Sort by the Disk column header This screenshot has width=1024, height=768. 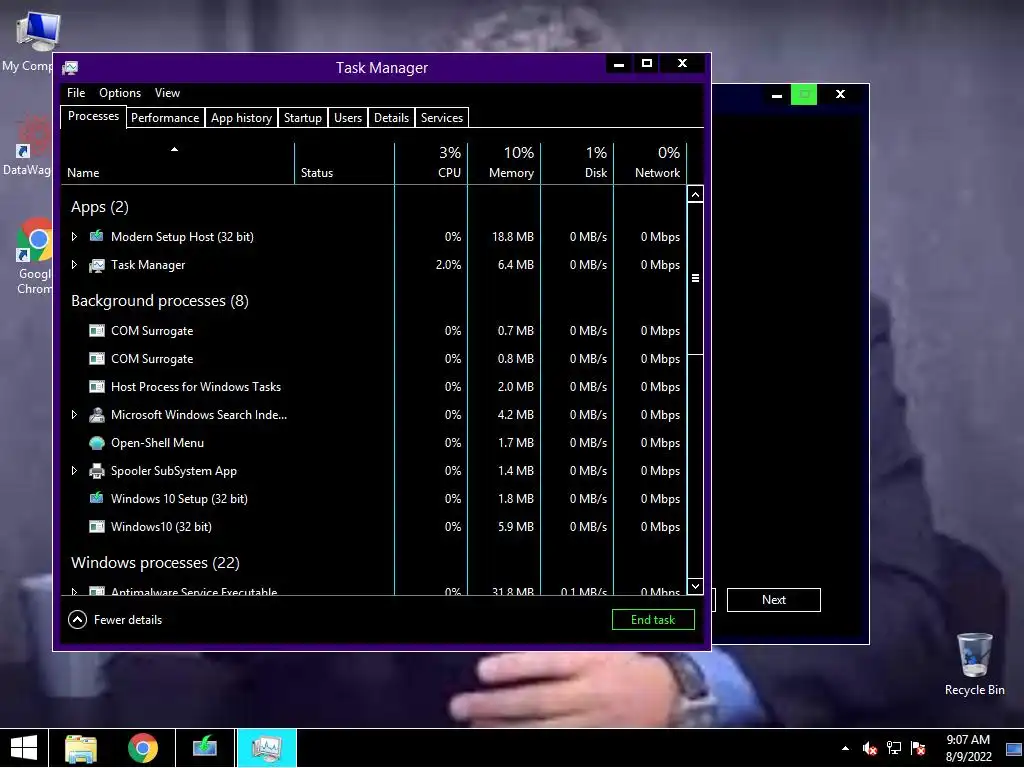[577, 163]
